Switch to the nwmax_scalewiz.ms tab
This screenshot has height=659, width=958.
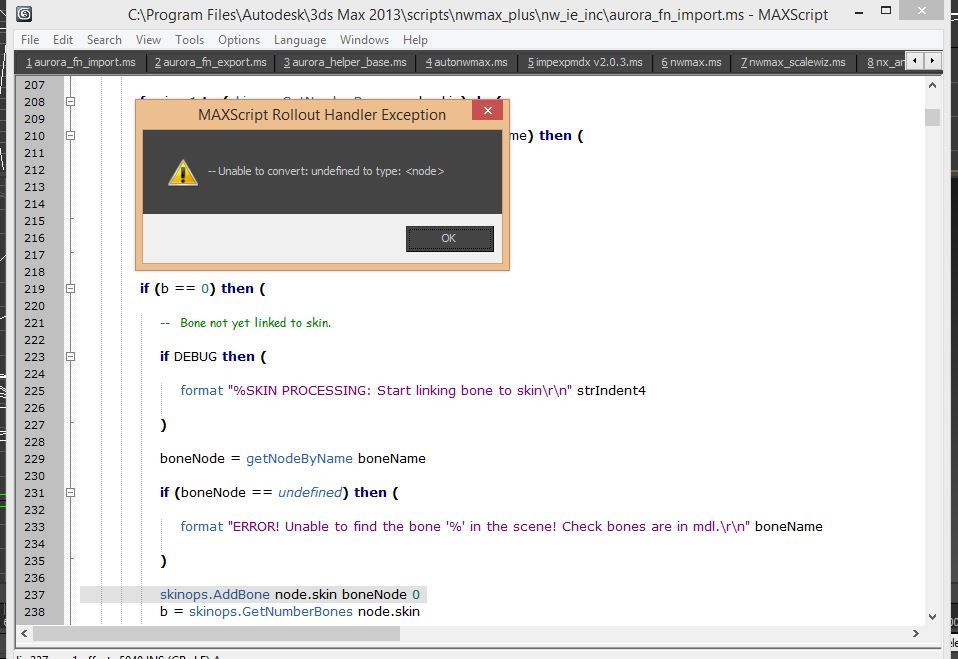coord(793,62)
